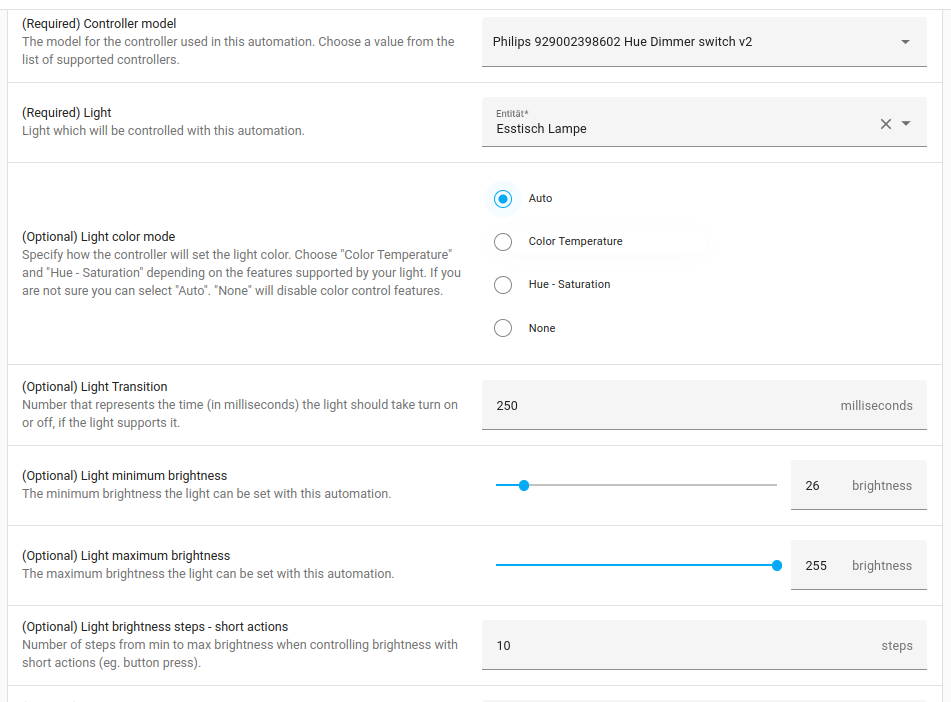The height and width of the screenshot is (702, 951).
Task: Clear the Esstisch Lampe entity selection
Action: click(885, 124)
